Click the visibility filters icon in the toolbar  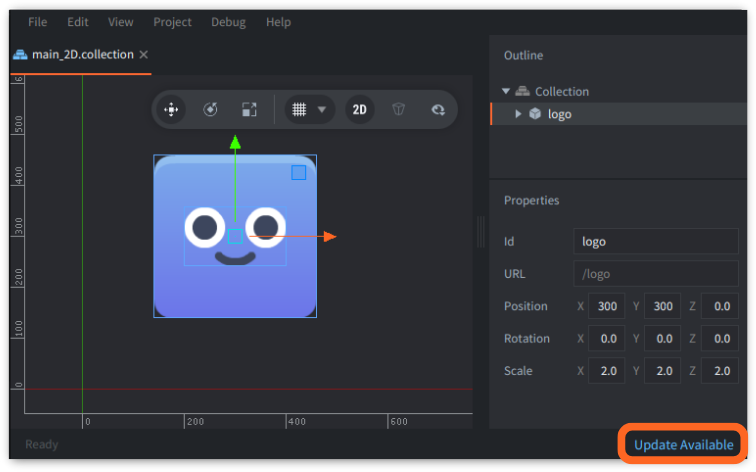(437, 110)
